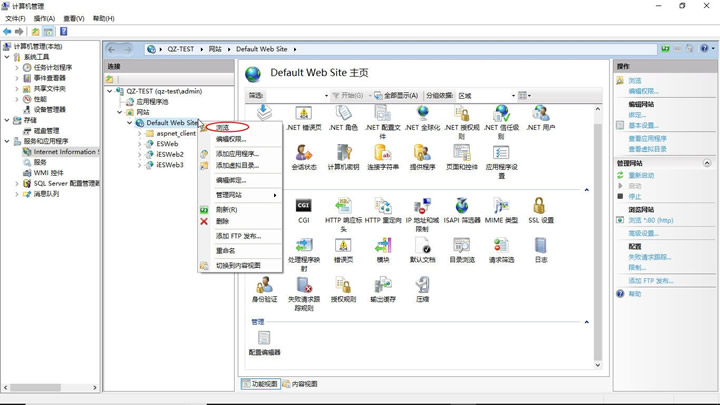Open the 计算机密钥 feature icon
The height and width of the screenshot is (405, 720).
pyautogui.click(x=343, y=155)
